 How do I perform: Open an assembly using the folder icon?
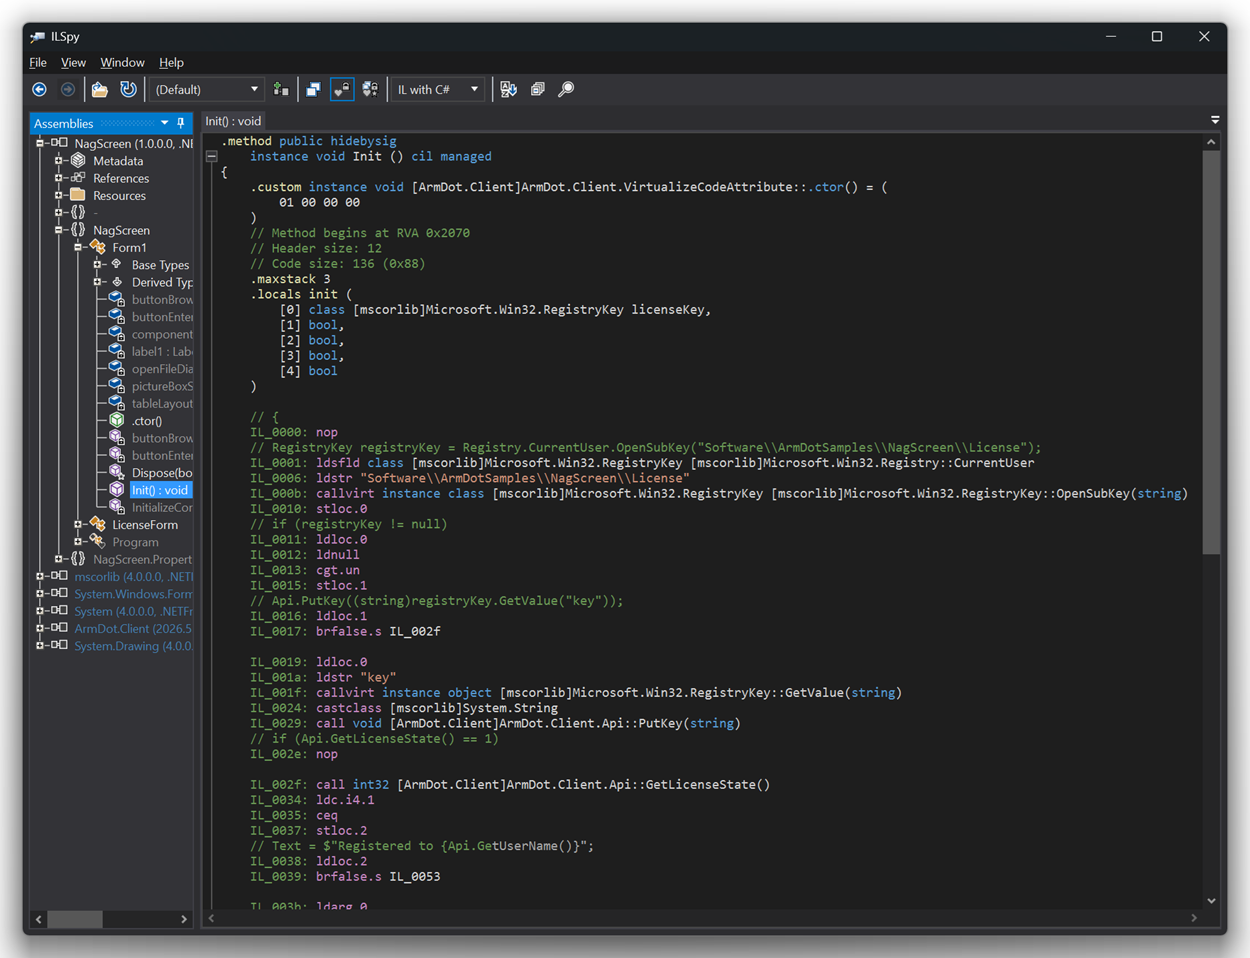click(99, 89)
